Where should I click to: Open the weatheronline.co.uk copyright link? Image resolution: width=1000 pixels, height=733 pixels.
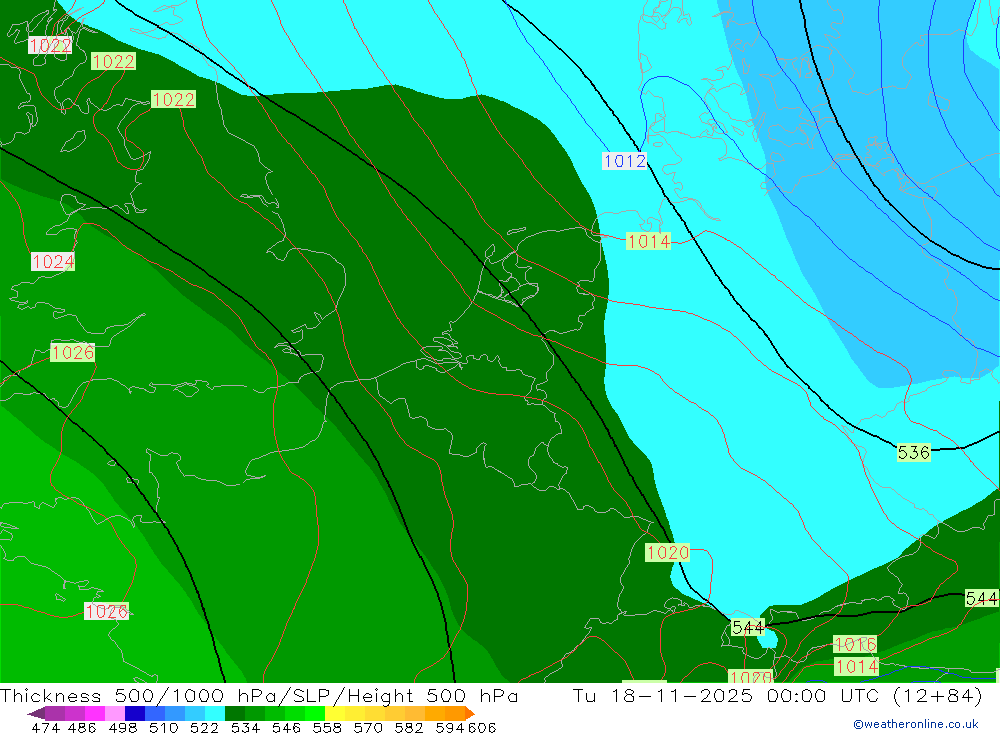(x=916, y=724)
